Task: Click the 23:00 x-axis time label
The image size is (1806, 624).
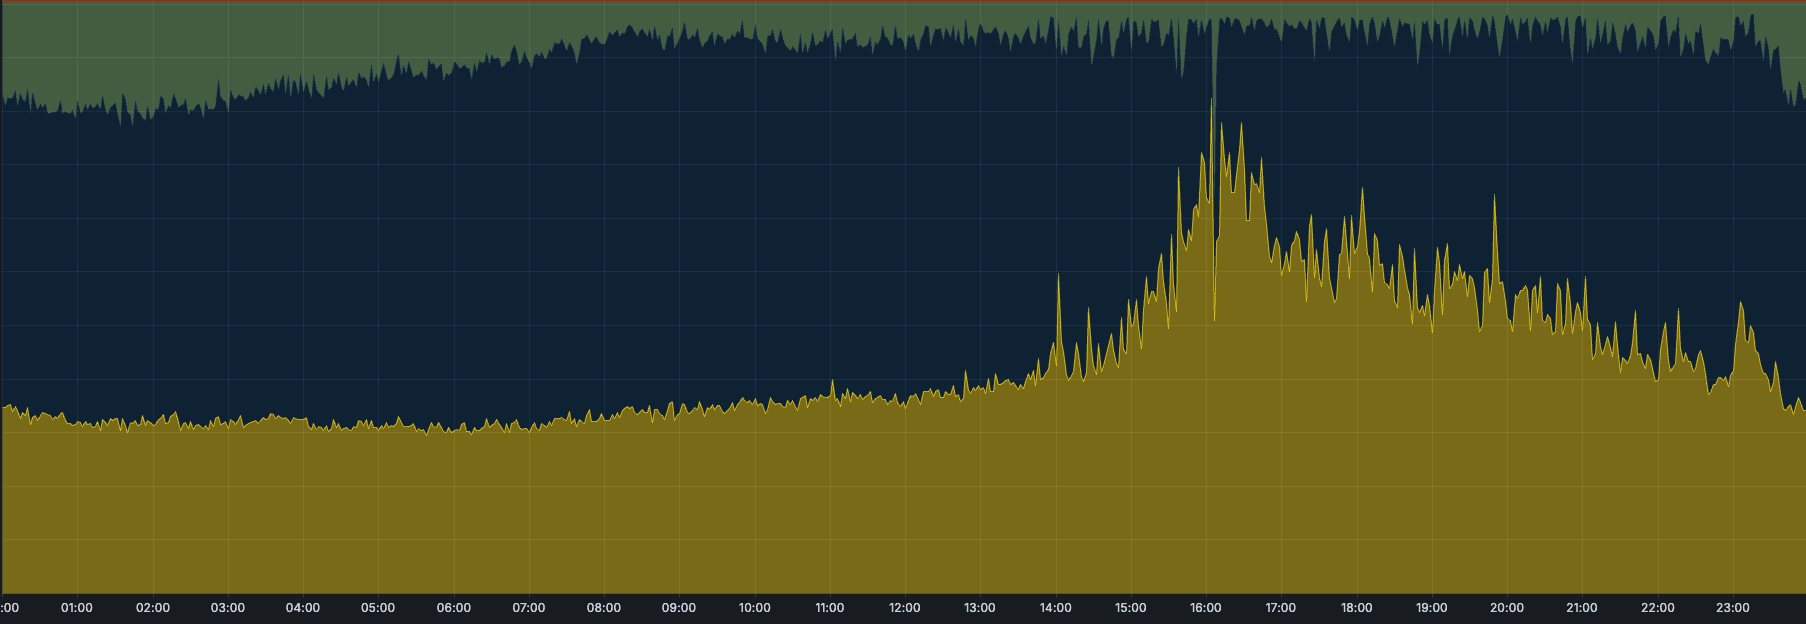Action: (x=1732, y=608)
